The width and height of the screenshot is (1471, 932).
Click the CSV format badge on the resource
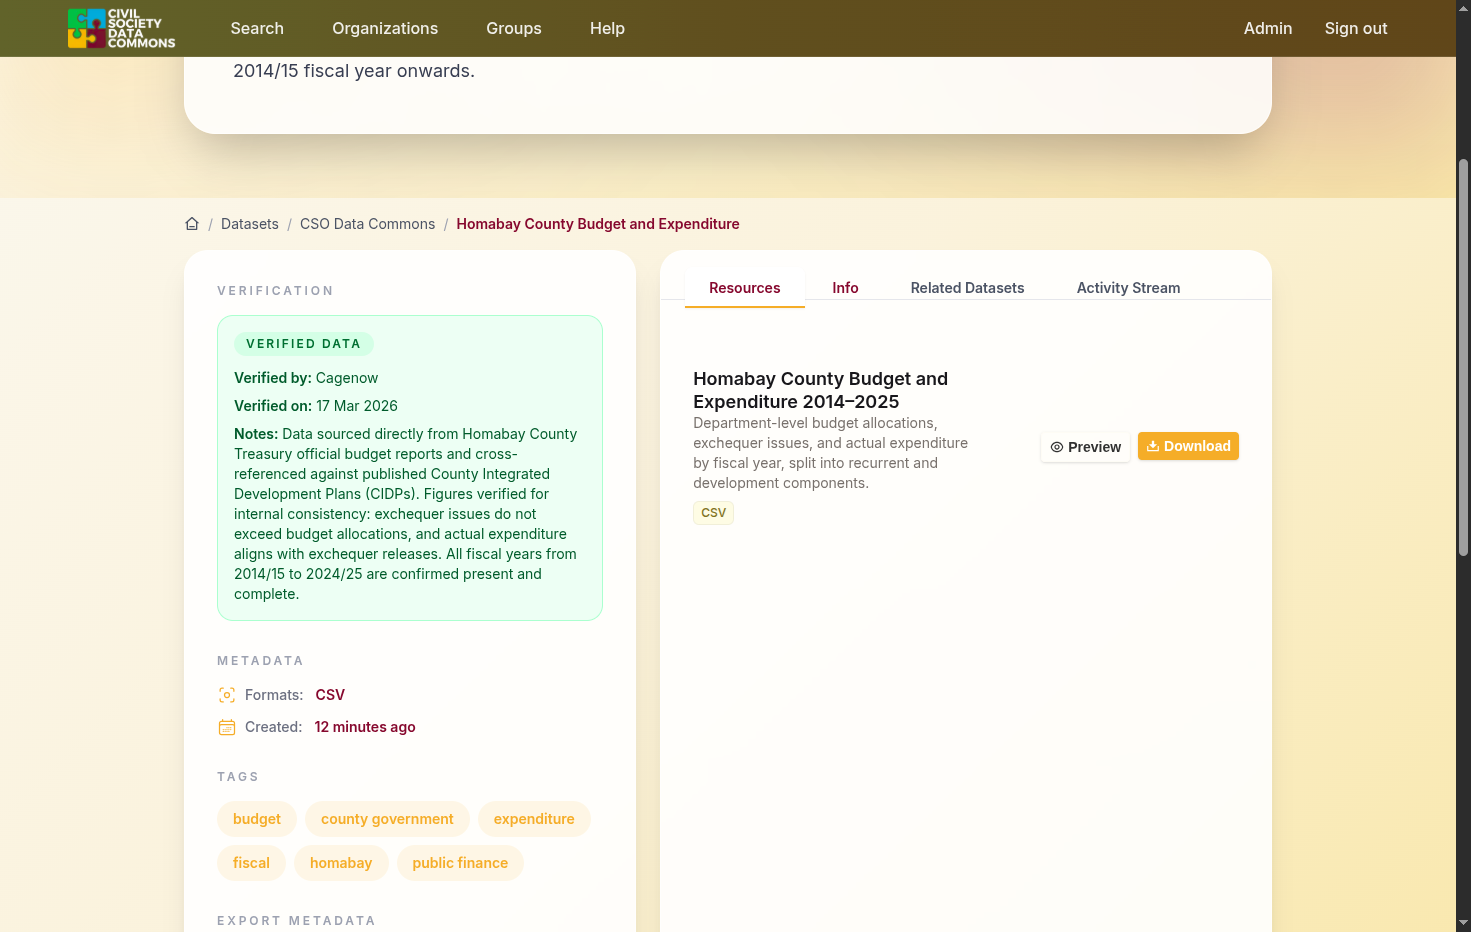[713, 513]
